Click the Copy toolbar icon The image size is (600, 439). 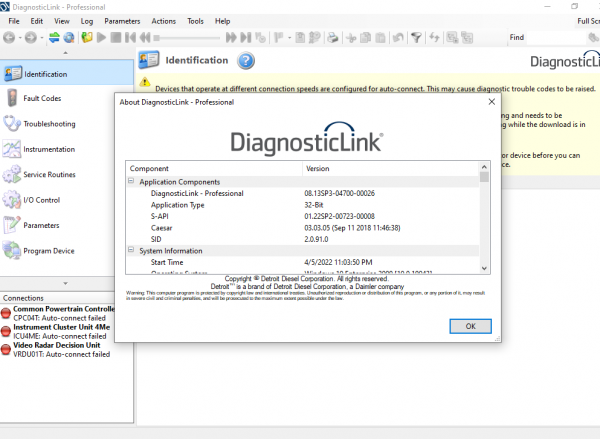(365, 38)
